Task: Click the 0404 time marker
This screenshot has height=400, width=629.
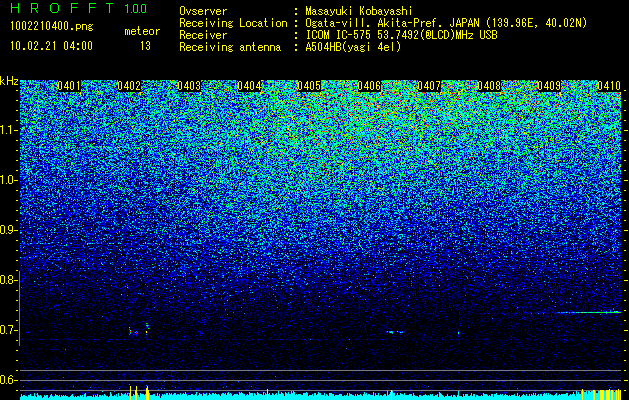Action: 249,86
